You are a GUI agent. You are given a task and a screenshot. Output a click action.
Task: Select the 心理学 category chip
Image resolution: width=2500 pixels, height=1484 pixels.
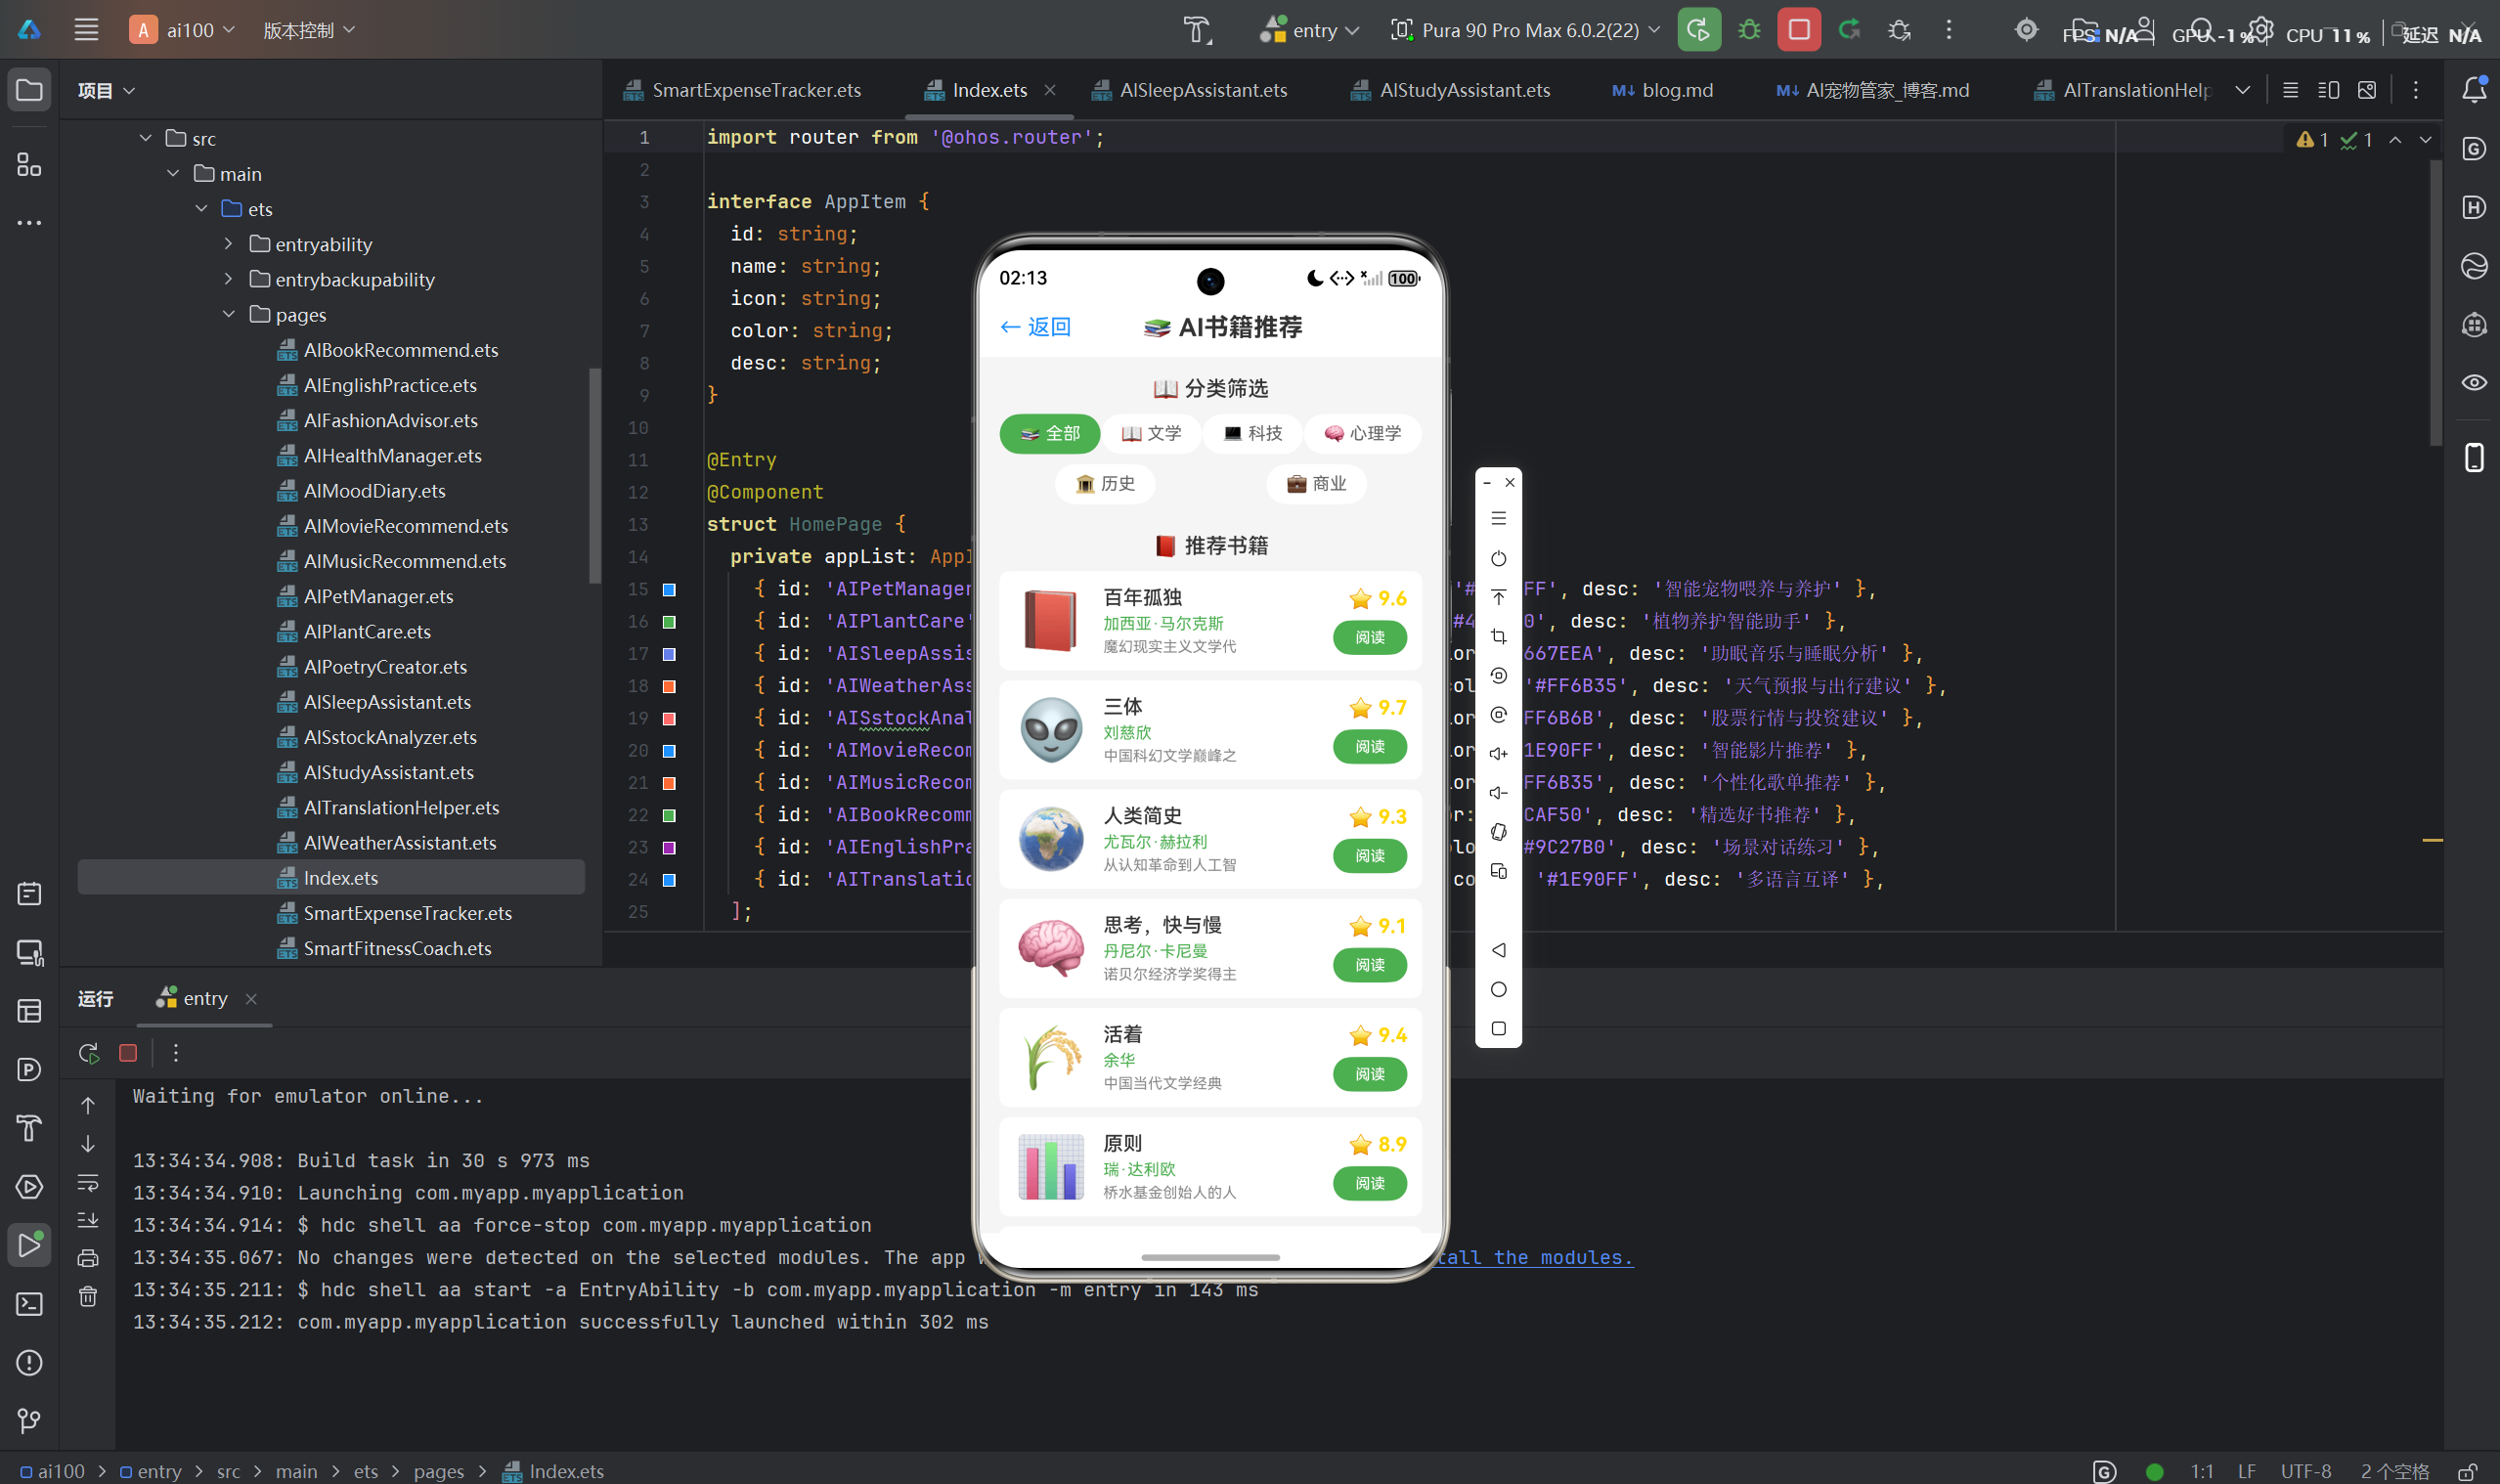1363,433
